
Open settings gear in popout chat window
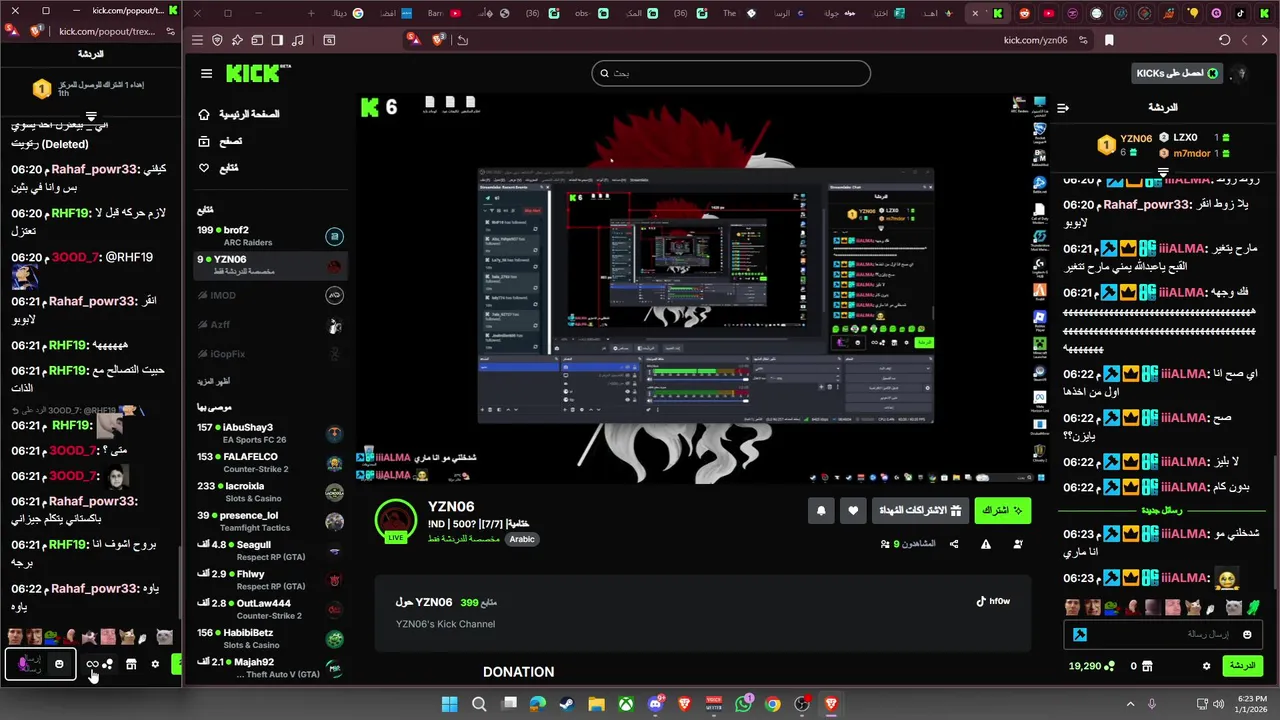click(x=155, y=664)
